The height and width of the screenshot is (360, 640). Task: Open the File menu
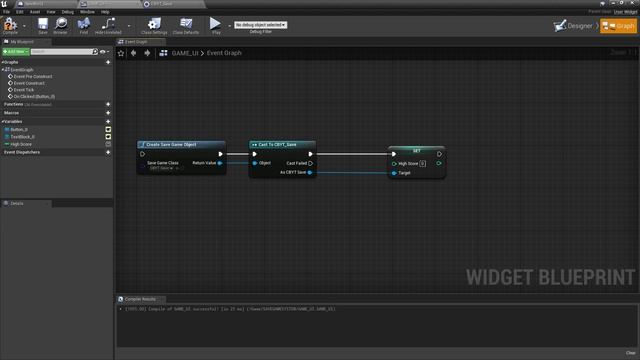pos(7,12)
